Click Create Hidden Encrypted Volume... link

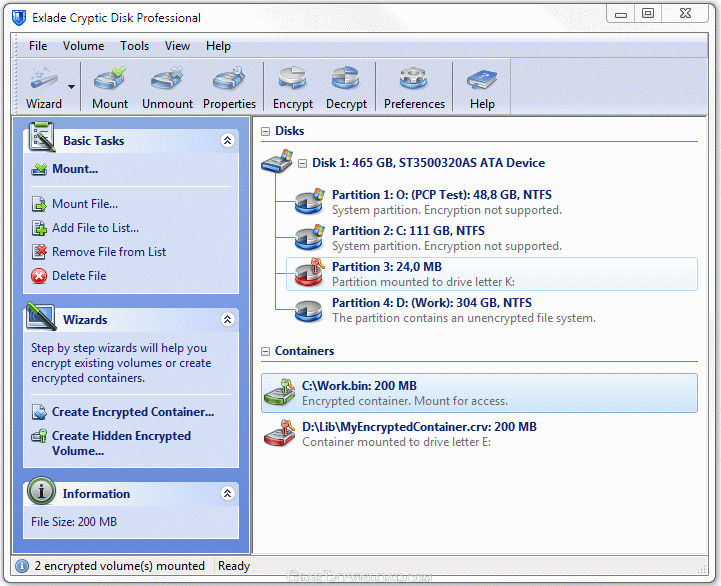[121, 443]
